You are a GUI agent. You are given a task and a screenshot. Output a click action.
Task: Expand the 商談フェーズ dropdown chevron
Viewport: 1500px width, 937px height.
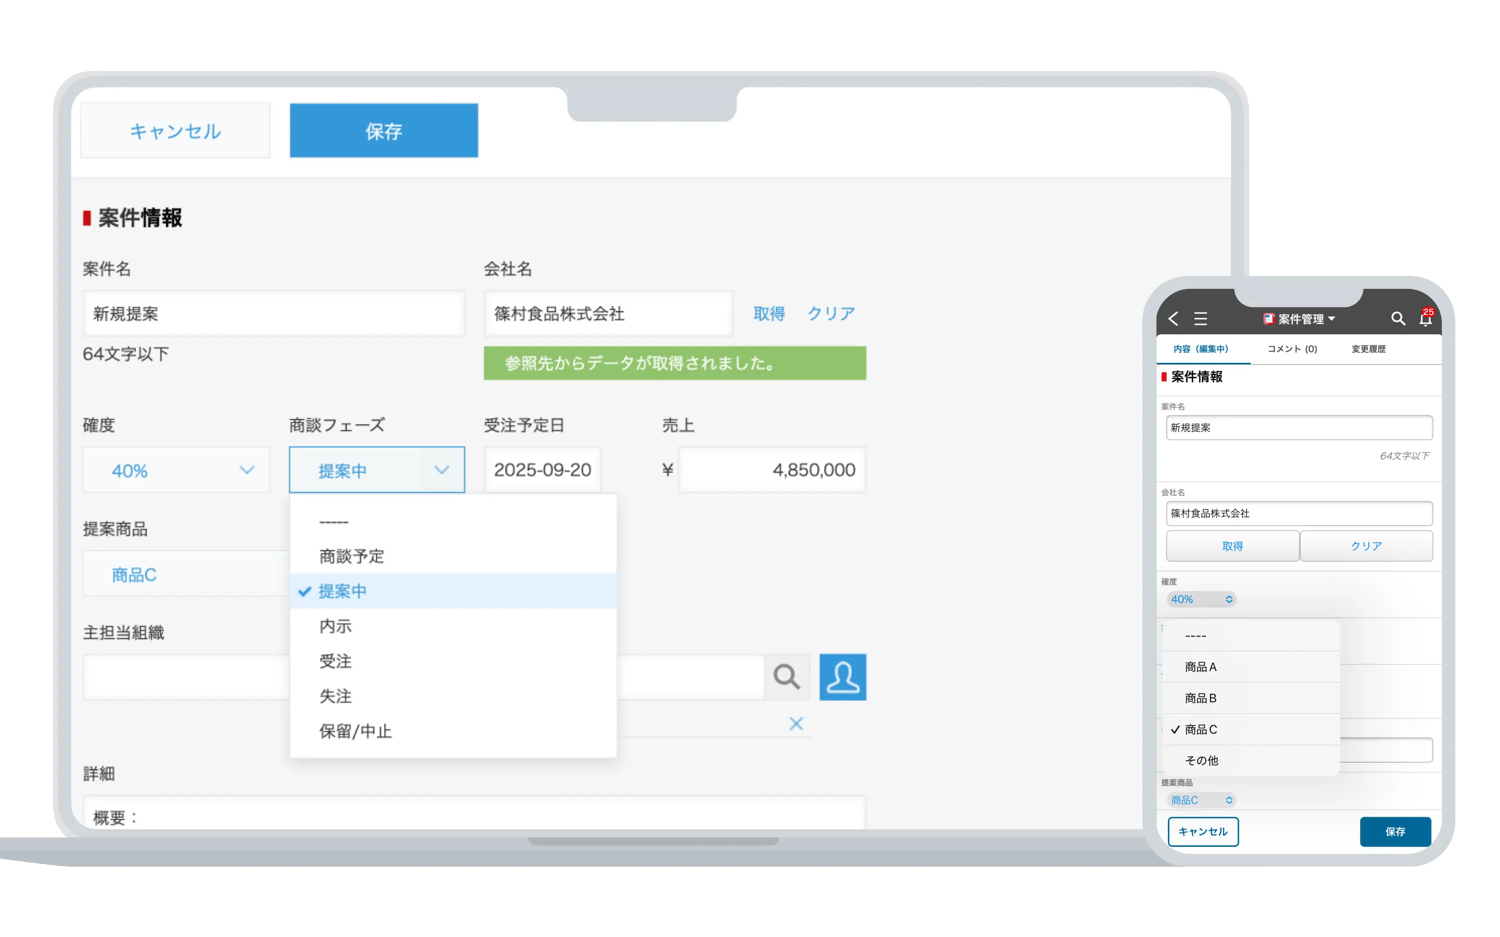(x=443, y=470)
